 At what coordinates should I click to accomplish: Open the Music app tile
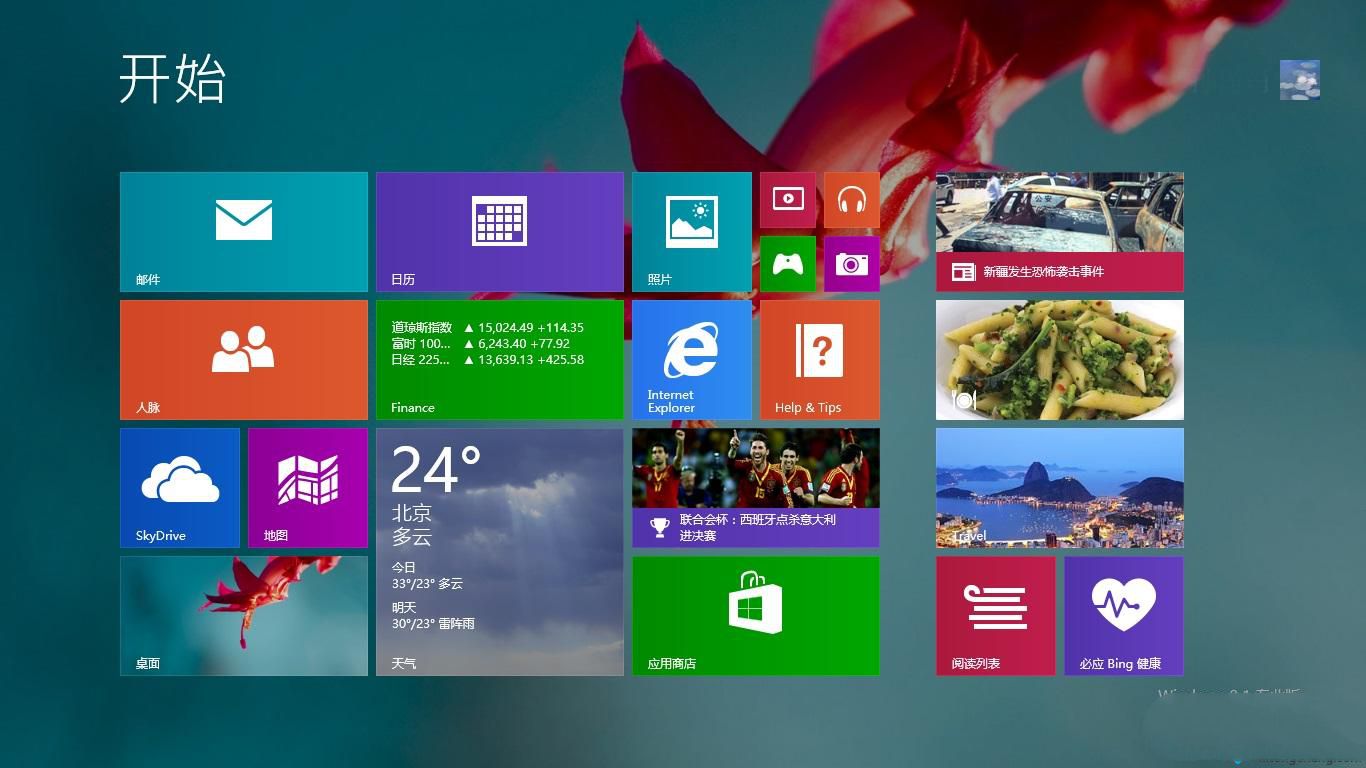coord(851,200)
